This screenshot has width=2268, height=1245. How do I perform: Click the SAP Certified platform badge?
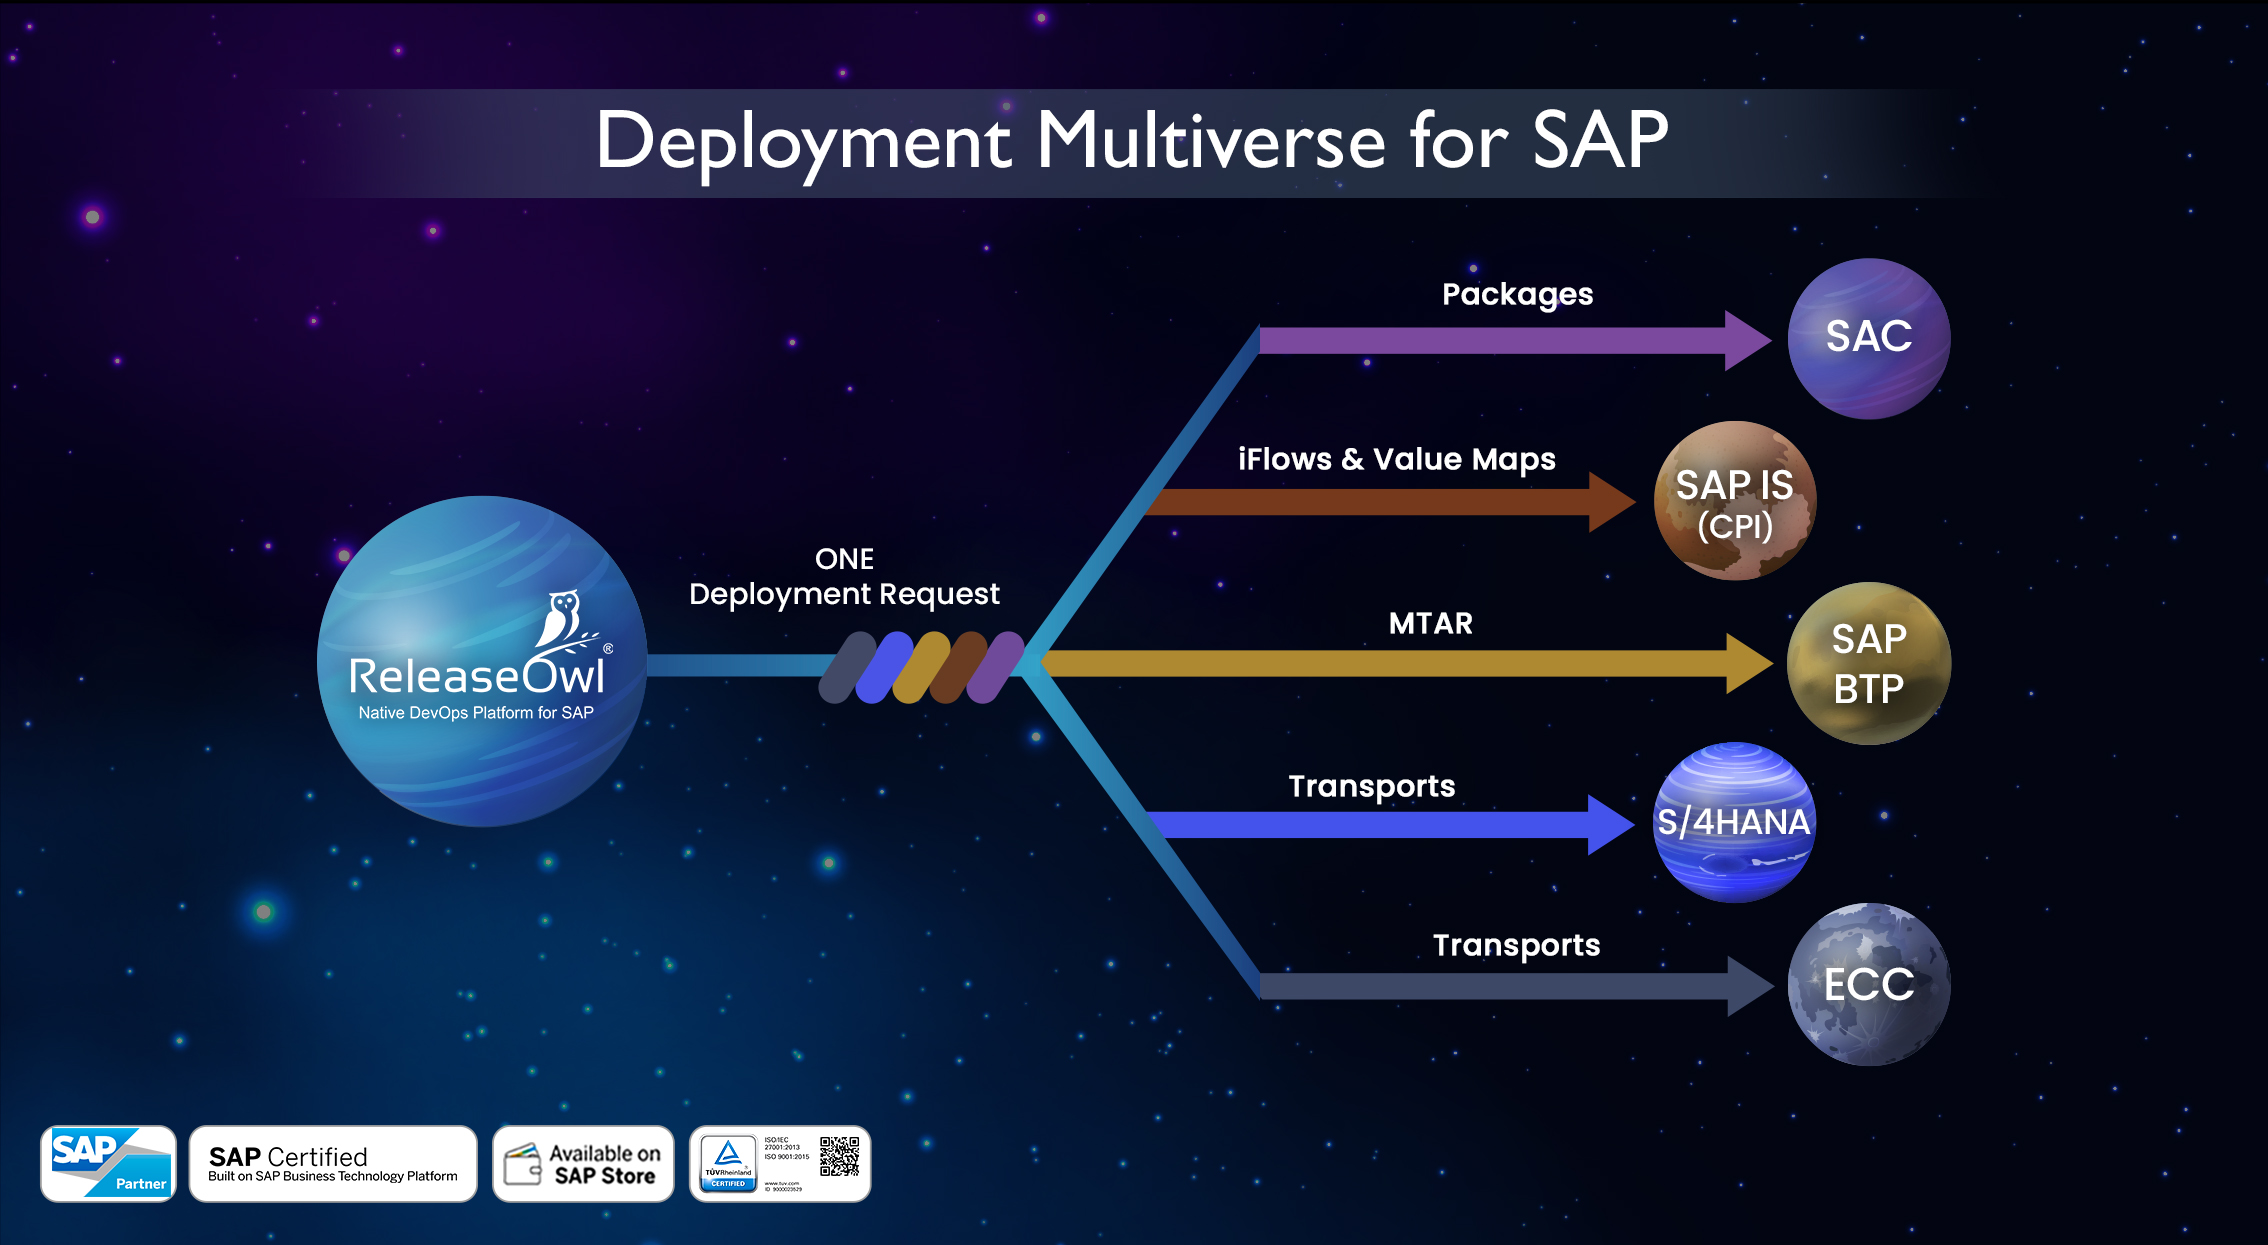click(x=332, y=1164)
